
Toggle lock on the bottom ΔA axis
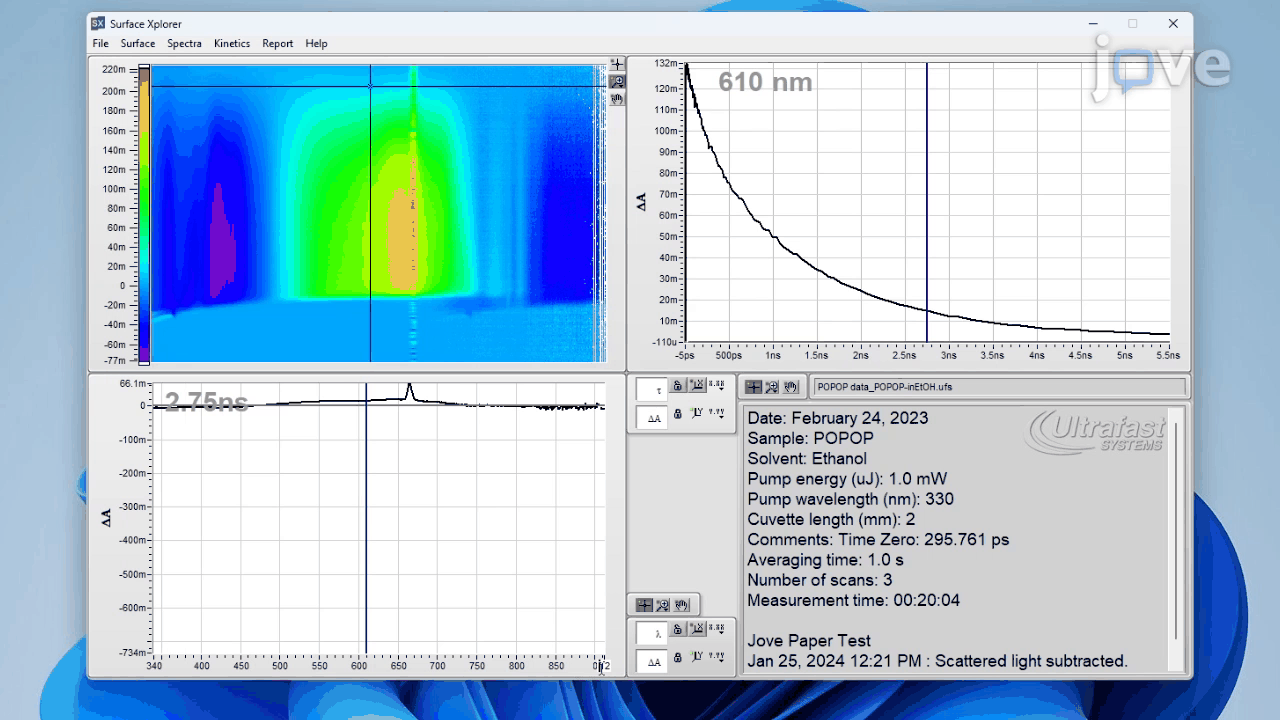pos(678,658)
